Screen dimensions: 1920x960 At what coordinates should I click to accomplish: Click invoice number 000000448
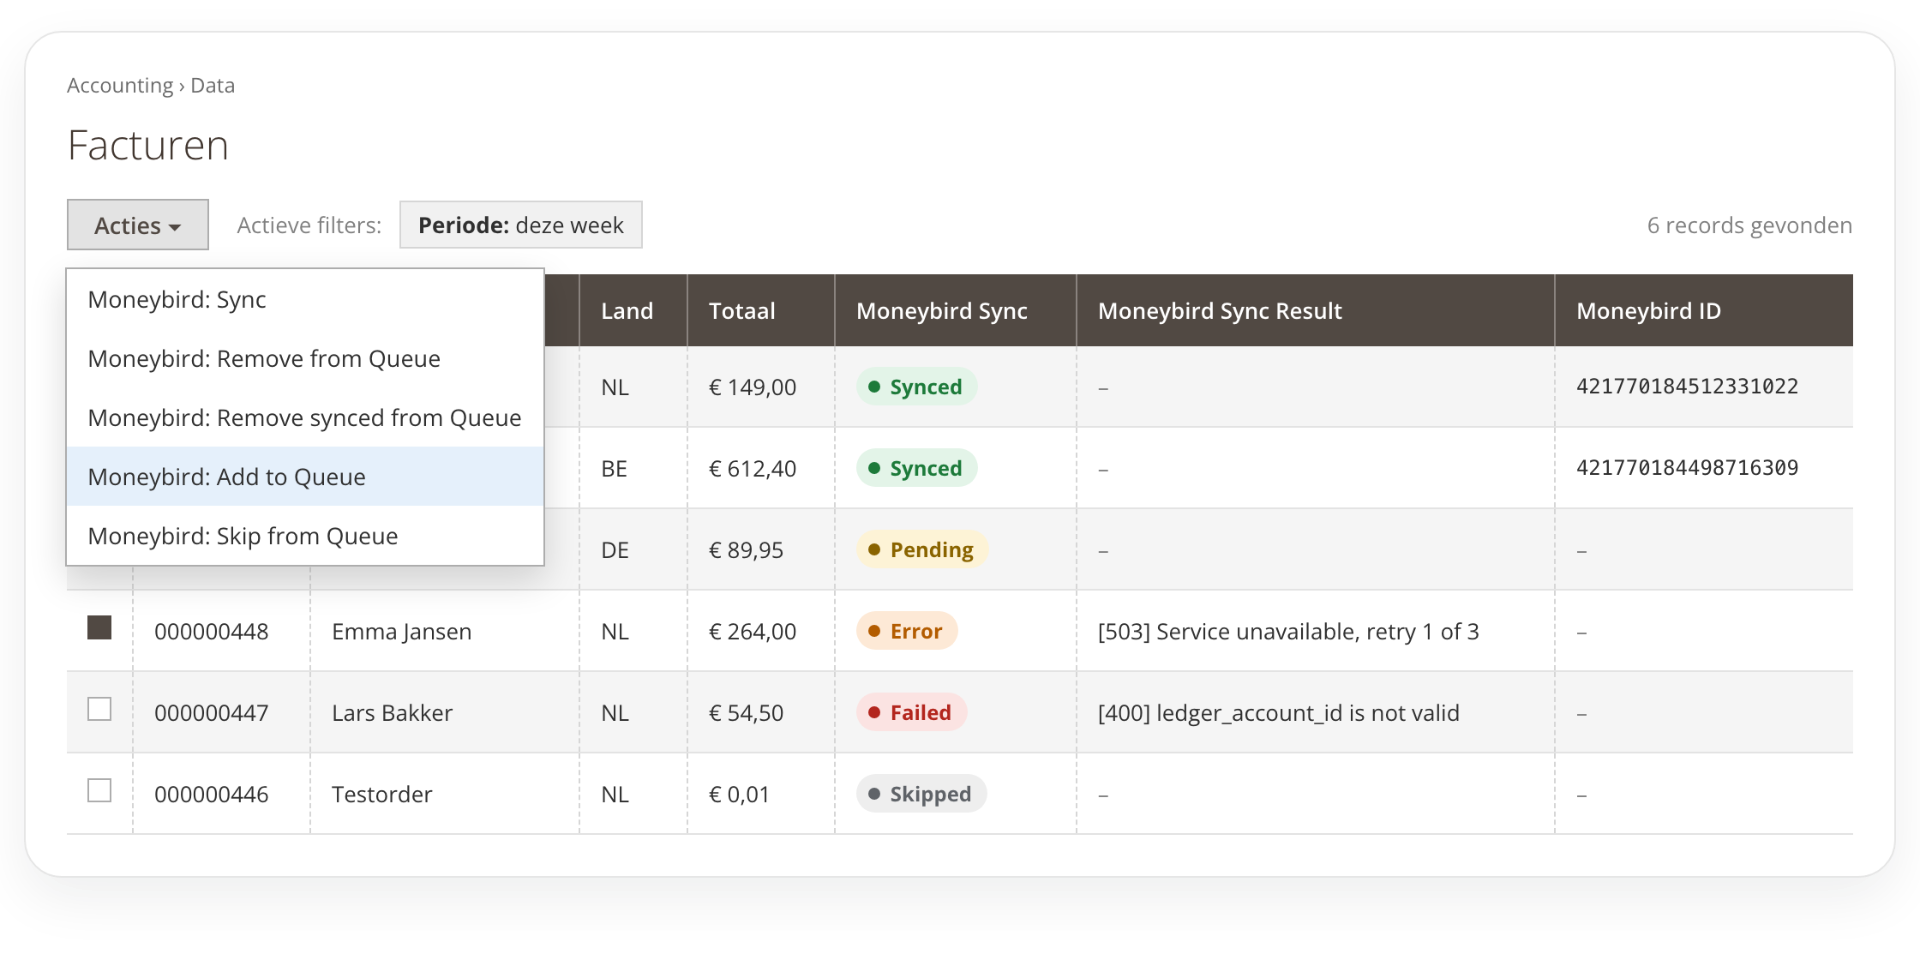click(x=211, y=632)
